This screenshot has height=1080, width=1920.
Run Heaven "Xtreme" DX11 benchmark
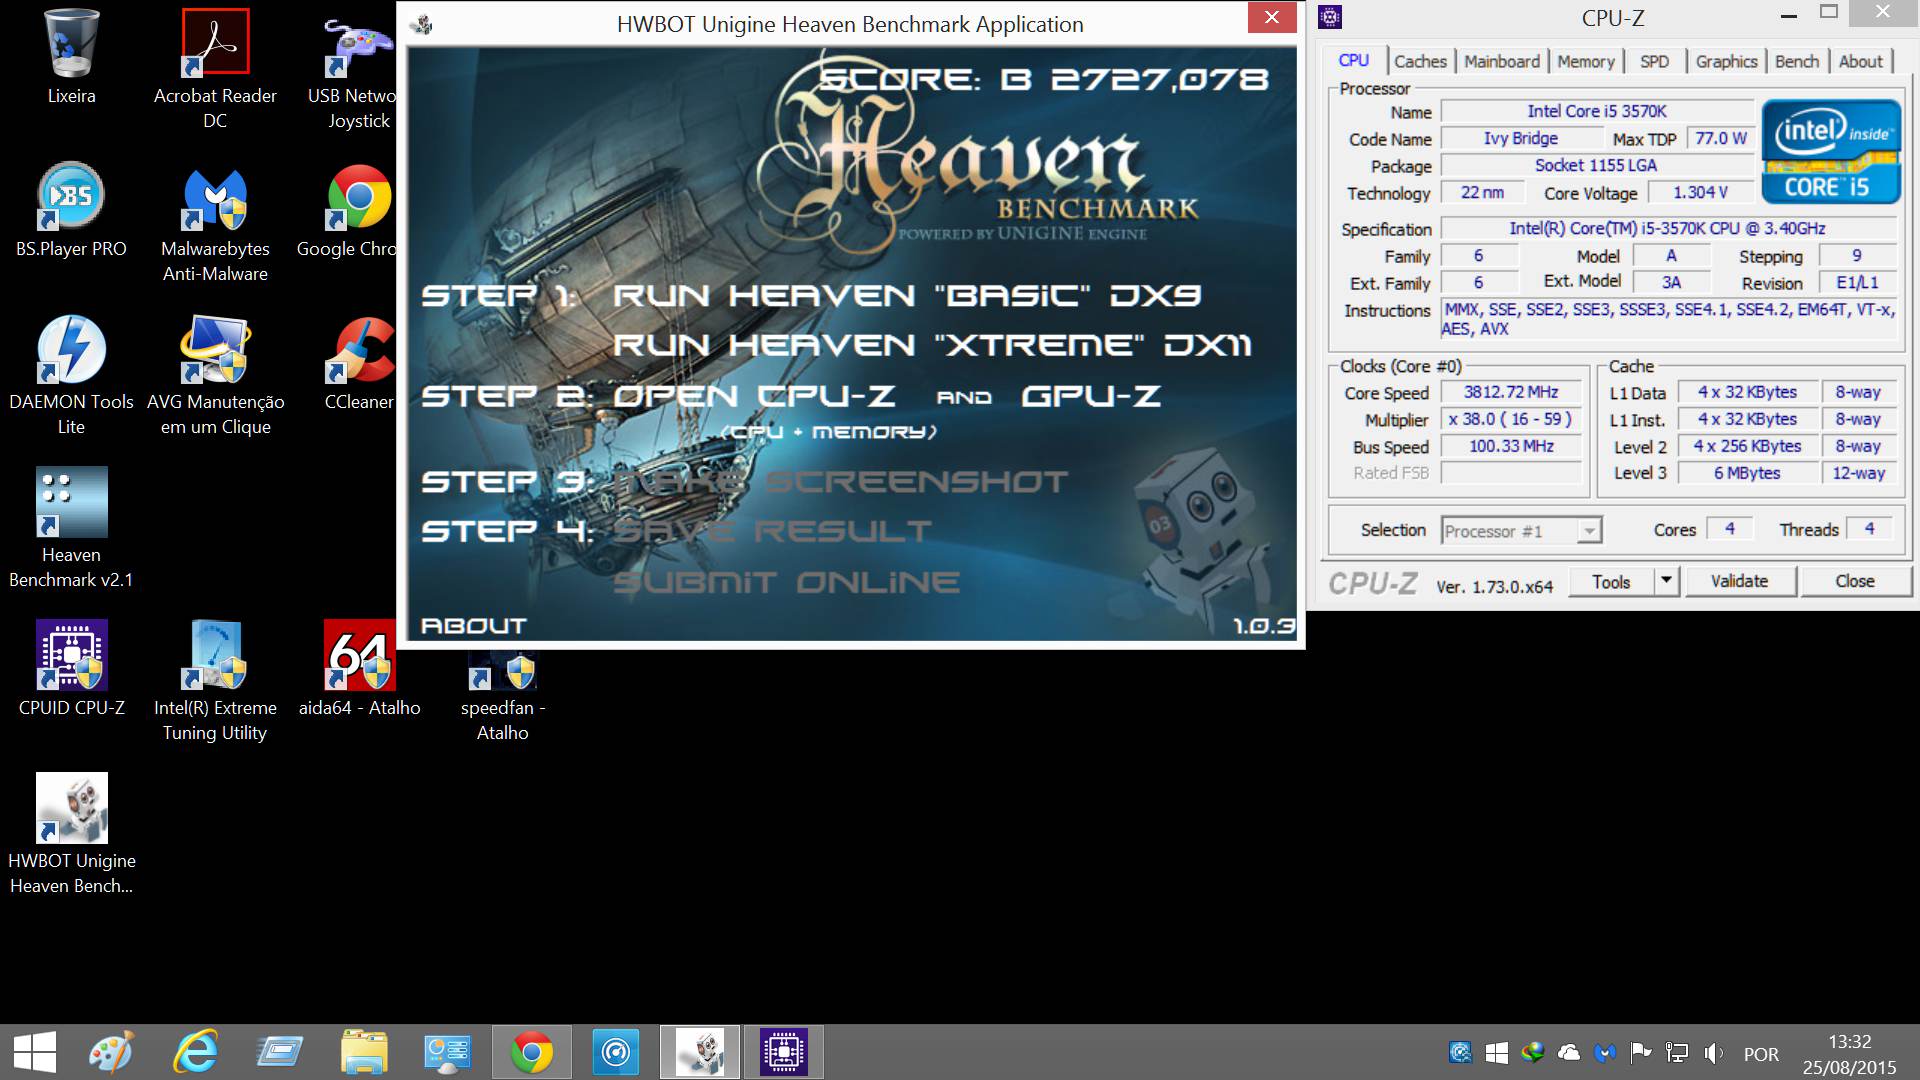(931, 345)
